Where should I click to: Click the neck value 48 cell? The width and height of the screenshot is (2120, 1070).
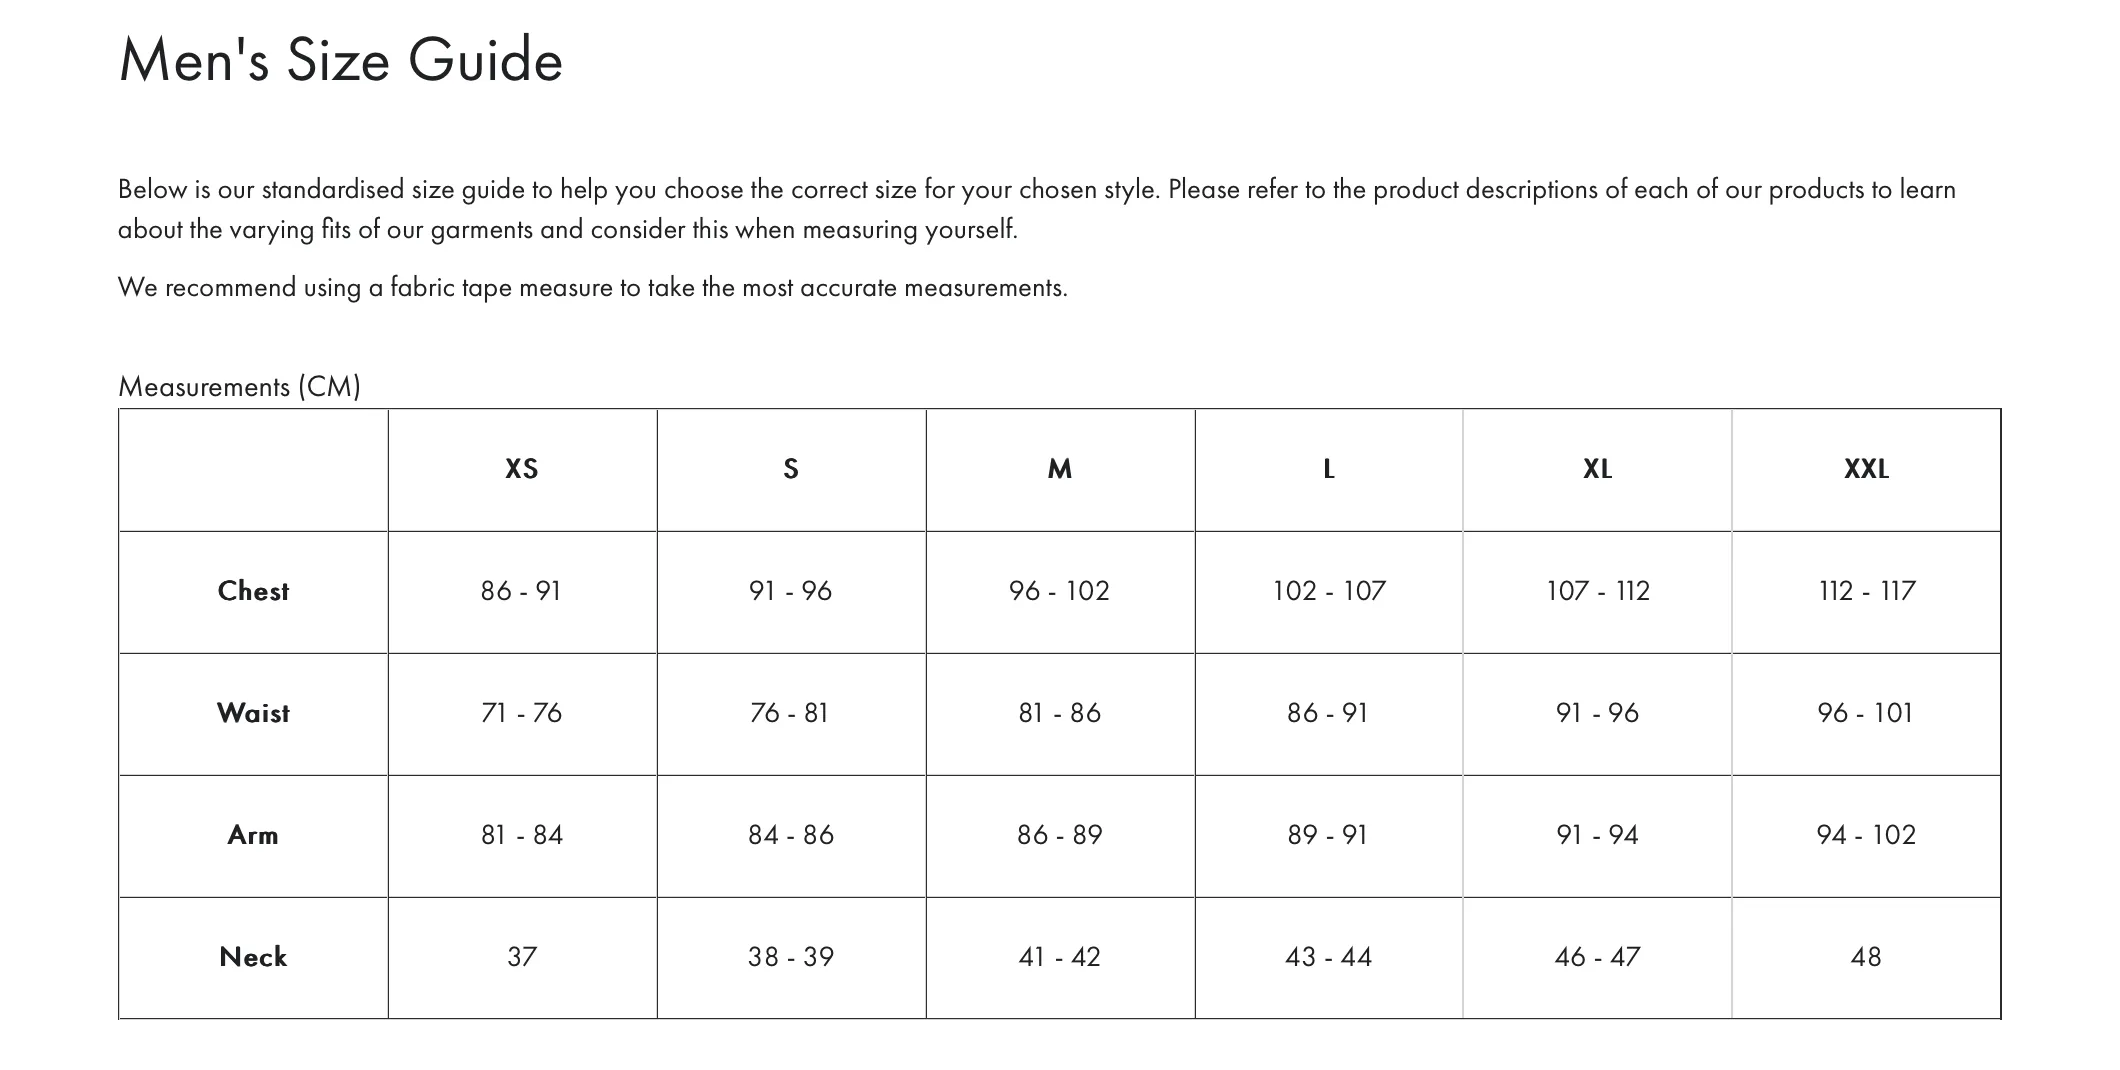click(x=1867, y=957)
